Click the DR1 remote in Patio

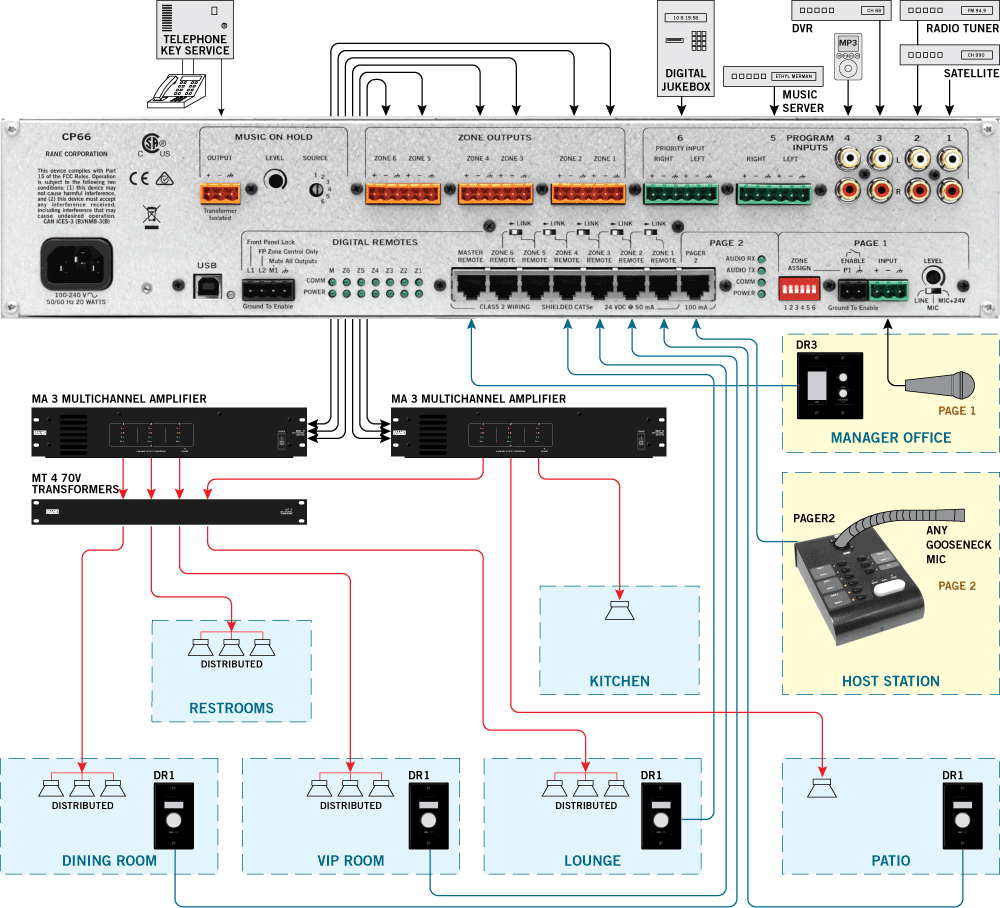[x=962, y=816]
